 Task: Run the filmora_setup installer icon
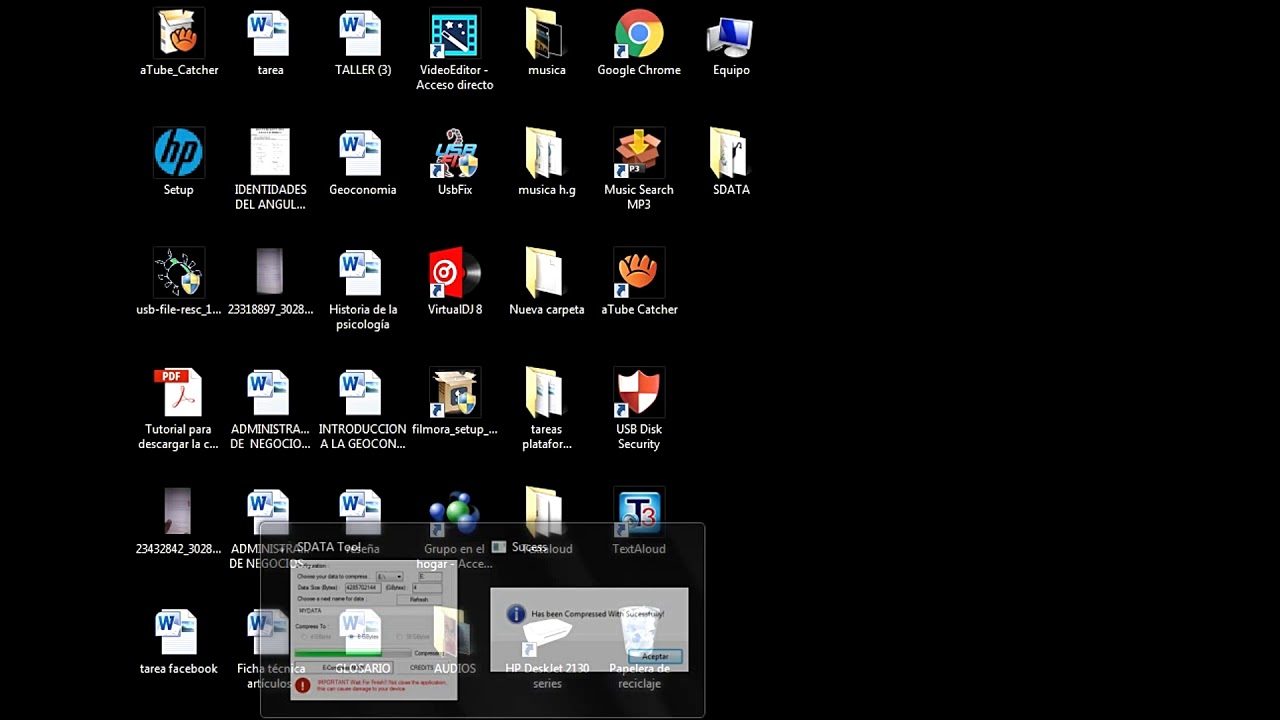(x=455, y=402)
